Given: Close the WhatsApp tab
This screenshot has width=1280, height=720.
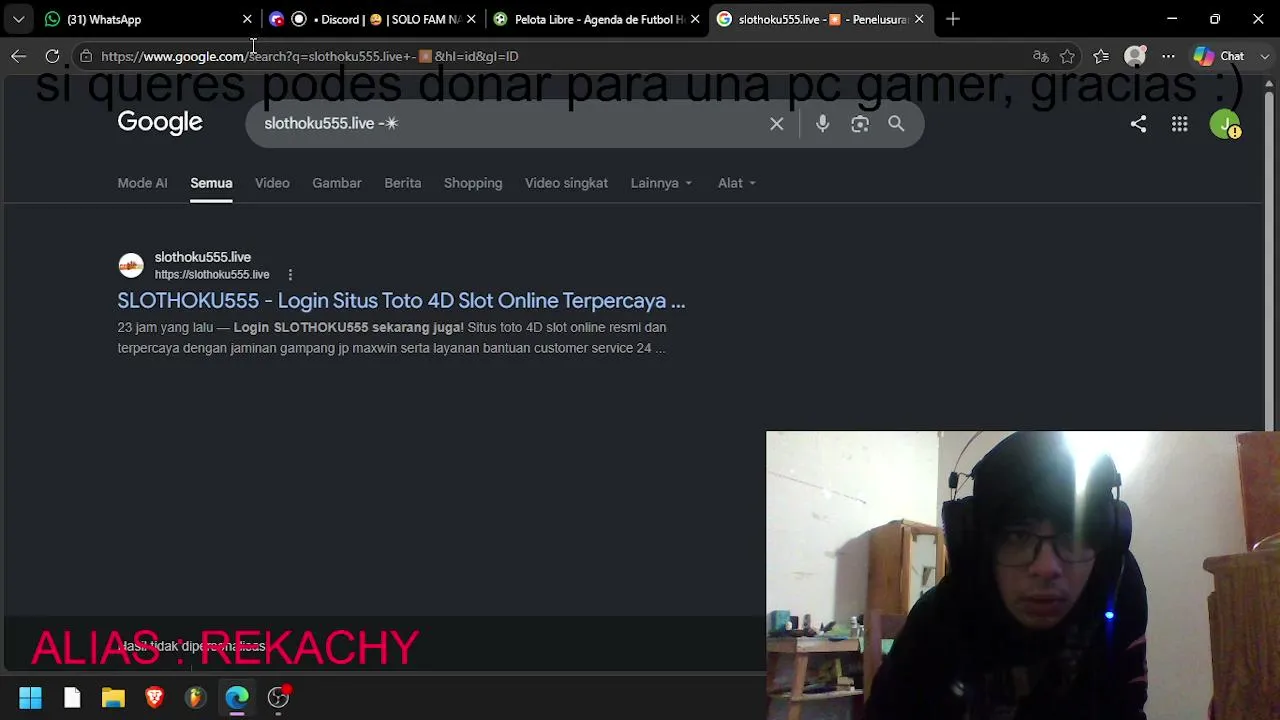Looking at the screenshot, I should tap(247, 19).
